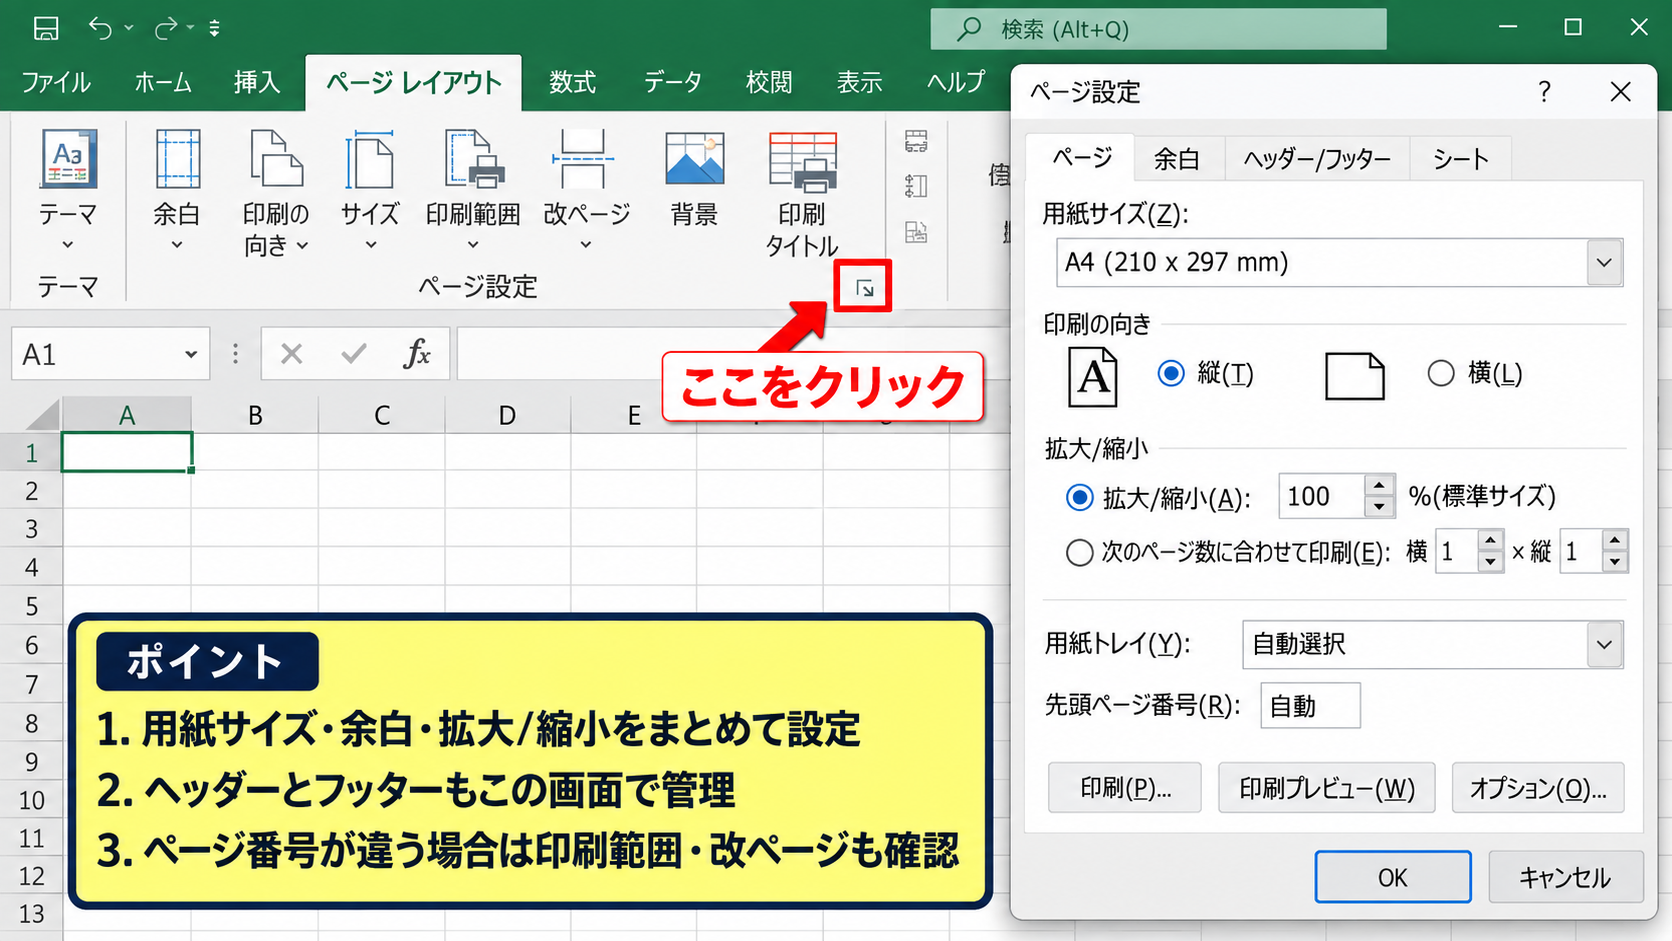Open the 印刷の向き orientation ribbon icon
The height and width of the screenshot is (941, 1672).
[276, 160]
